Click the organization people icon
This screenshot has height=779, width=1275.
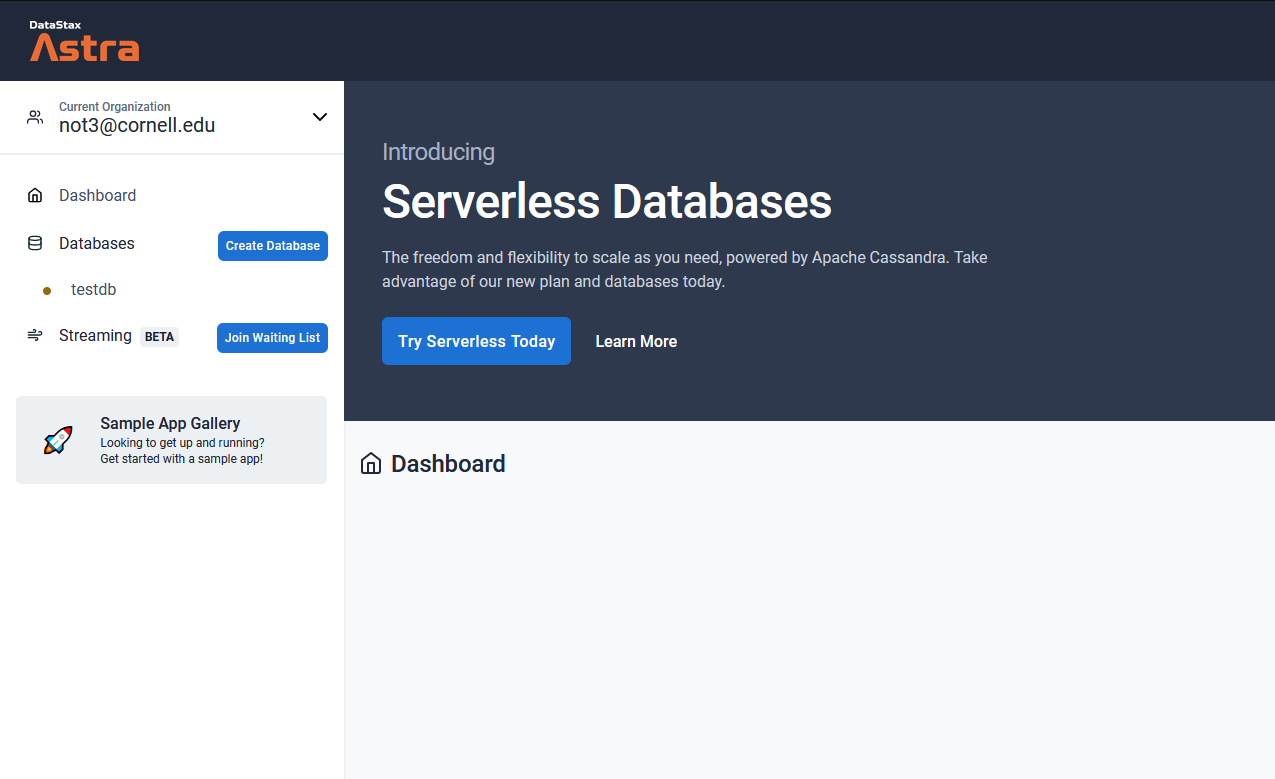[x=35, y=117]
